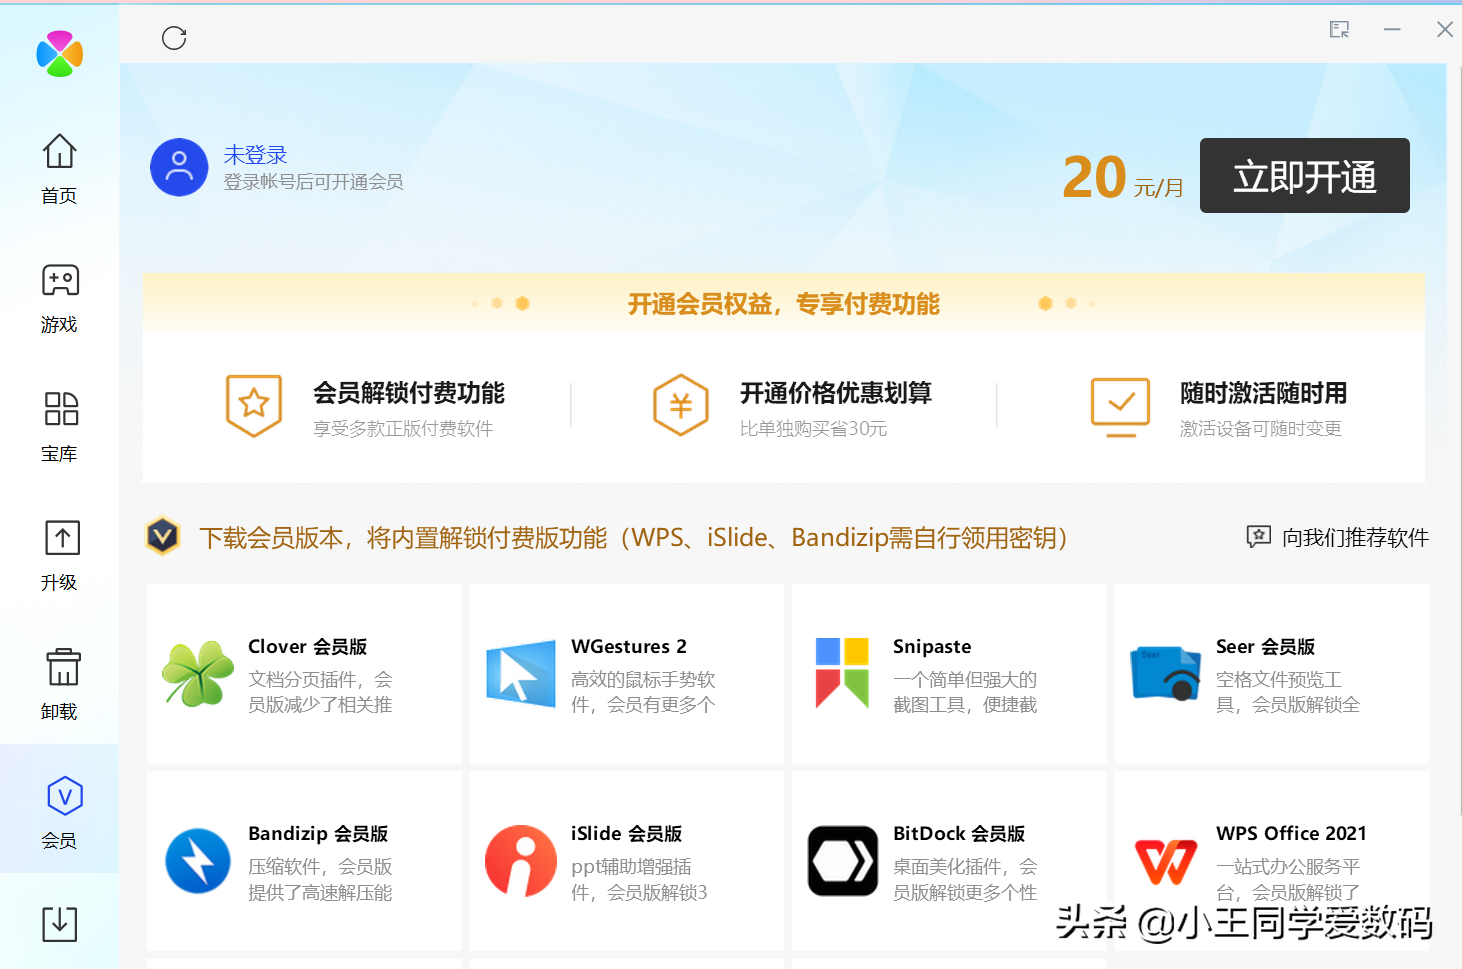This screenshot has height=969, width=1462.
Task: Open the Clover clover-leaf icon
Action: (x=198, y=674)
